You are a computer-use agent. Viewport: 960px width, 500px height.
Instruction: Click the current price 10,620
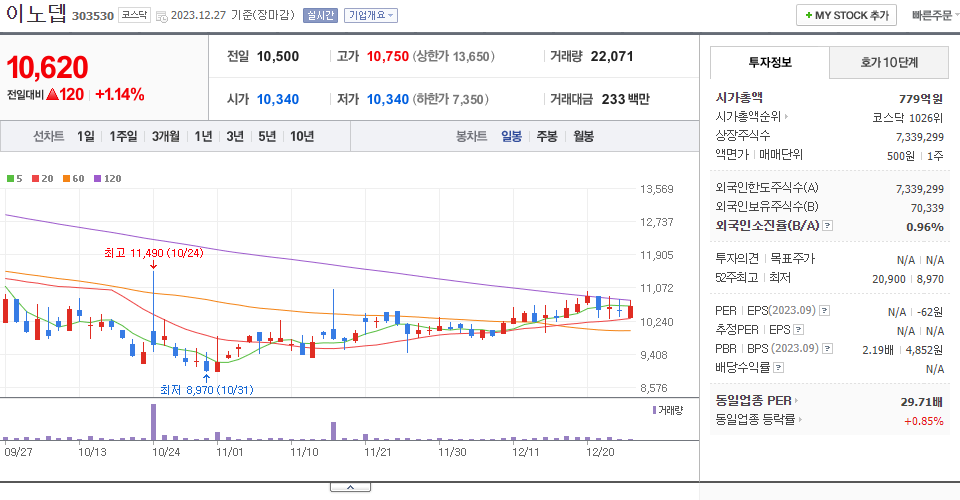pos(47,67)
